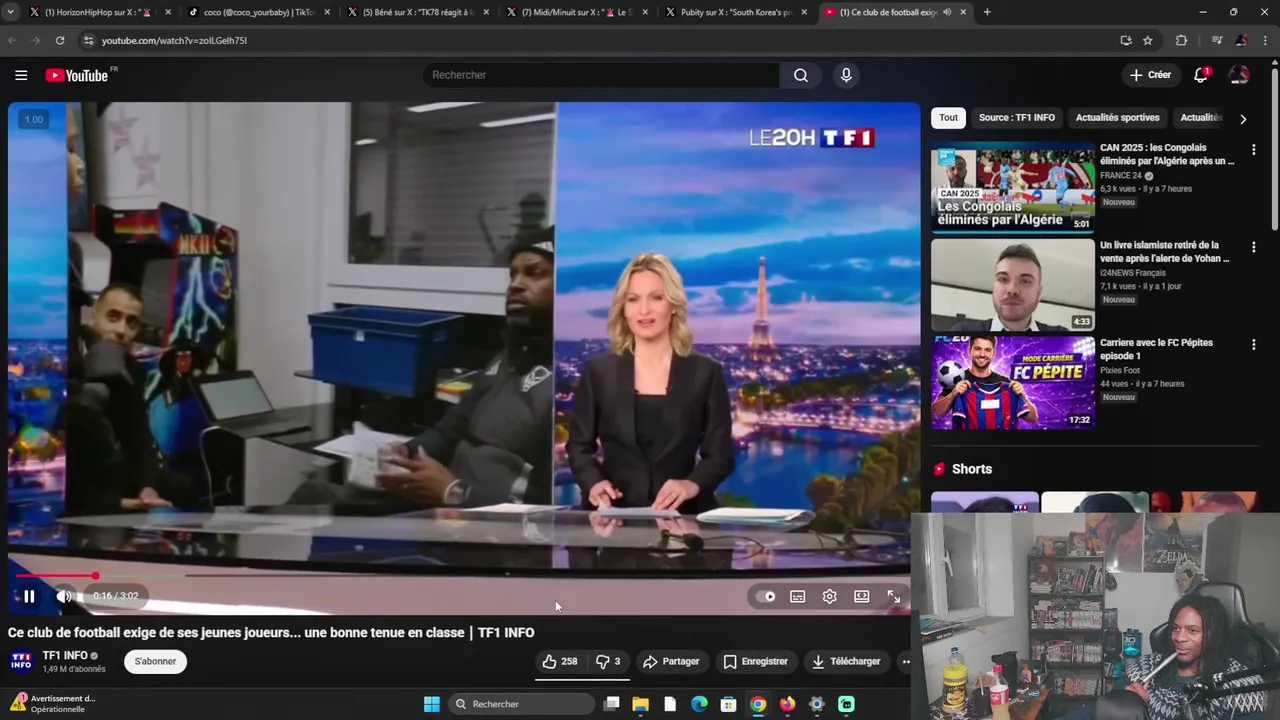Select the Tout filter chip
The width and height of the screenshot is (1280, 720).
coord(948,117)
